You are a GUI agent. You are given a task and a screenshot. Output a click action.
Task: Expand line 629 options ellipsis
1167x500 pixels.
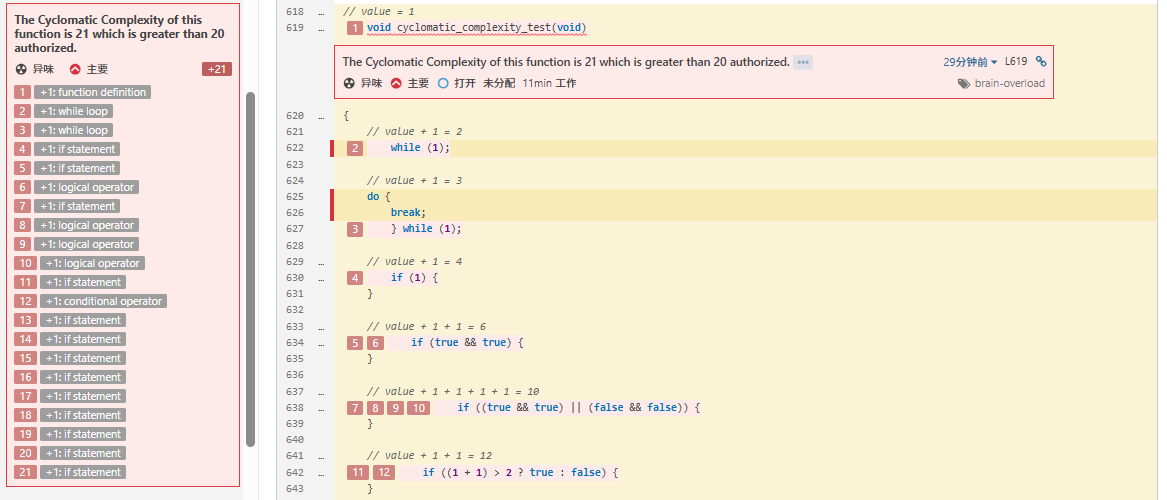(321, 262)
